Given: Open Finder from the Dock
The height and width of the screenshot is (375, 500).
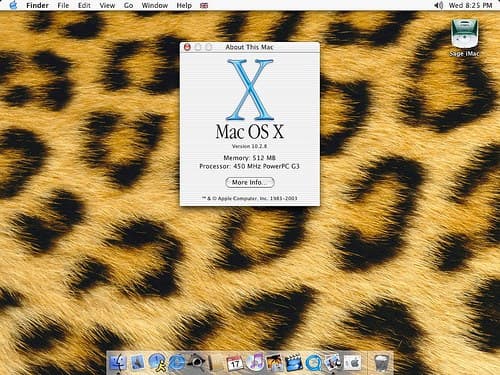Looking at the screenshot, I should (x=119, y=363).
